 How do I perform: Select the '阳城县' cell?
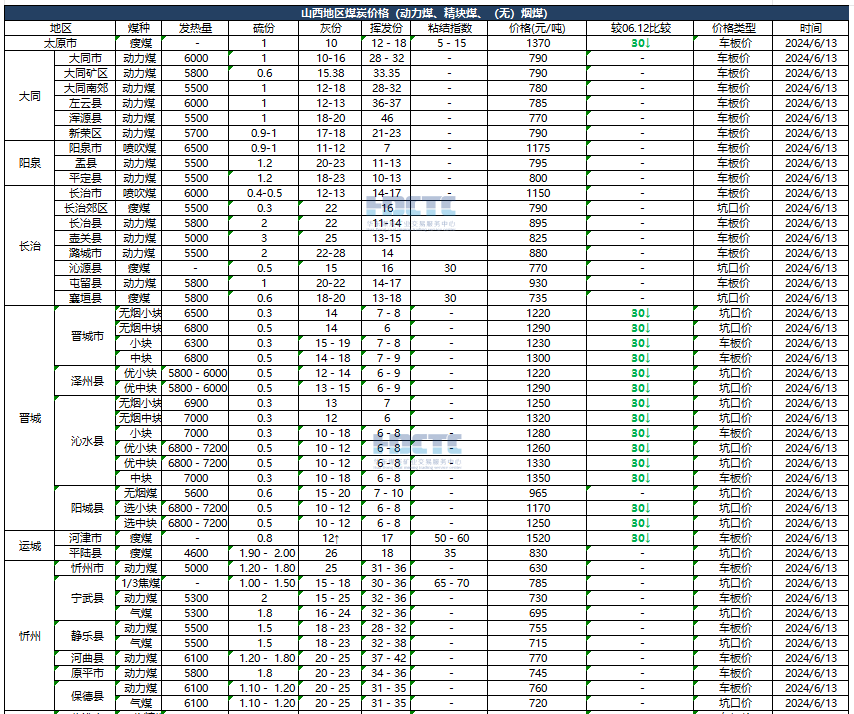[87, 508]
